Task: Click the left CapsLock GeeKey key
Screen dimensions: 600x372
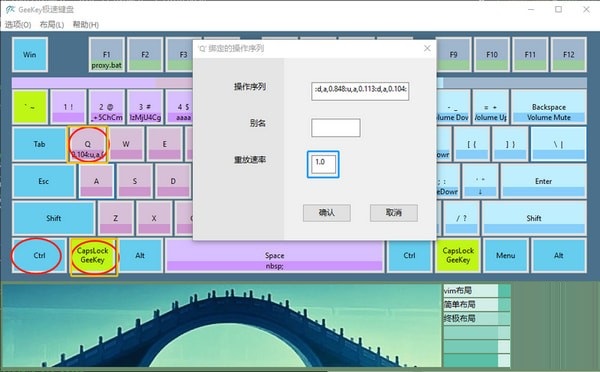Action: [93, 256]
